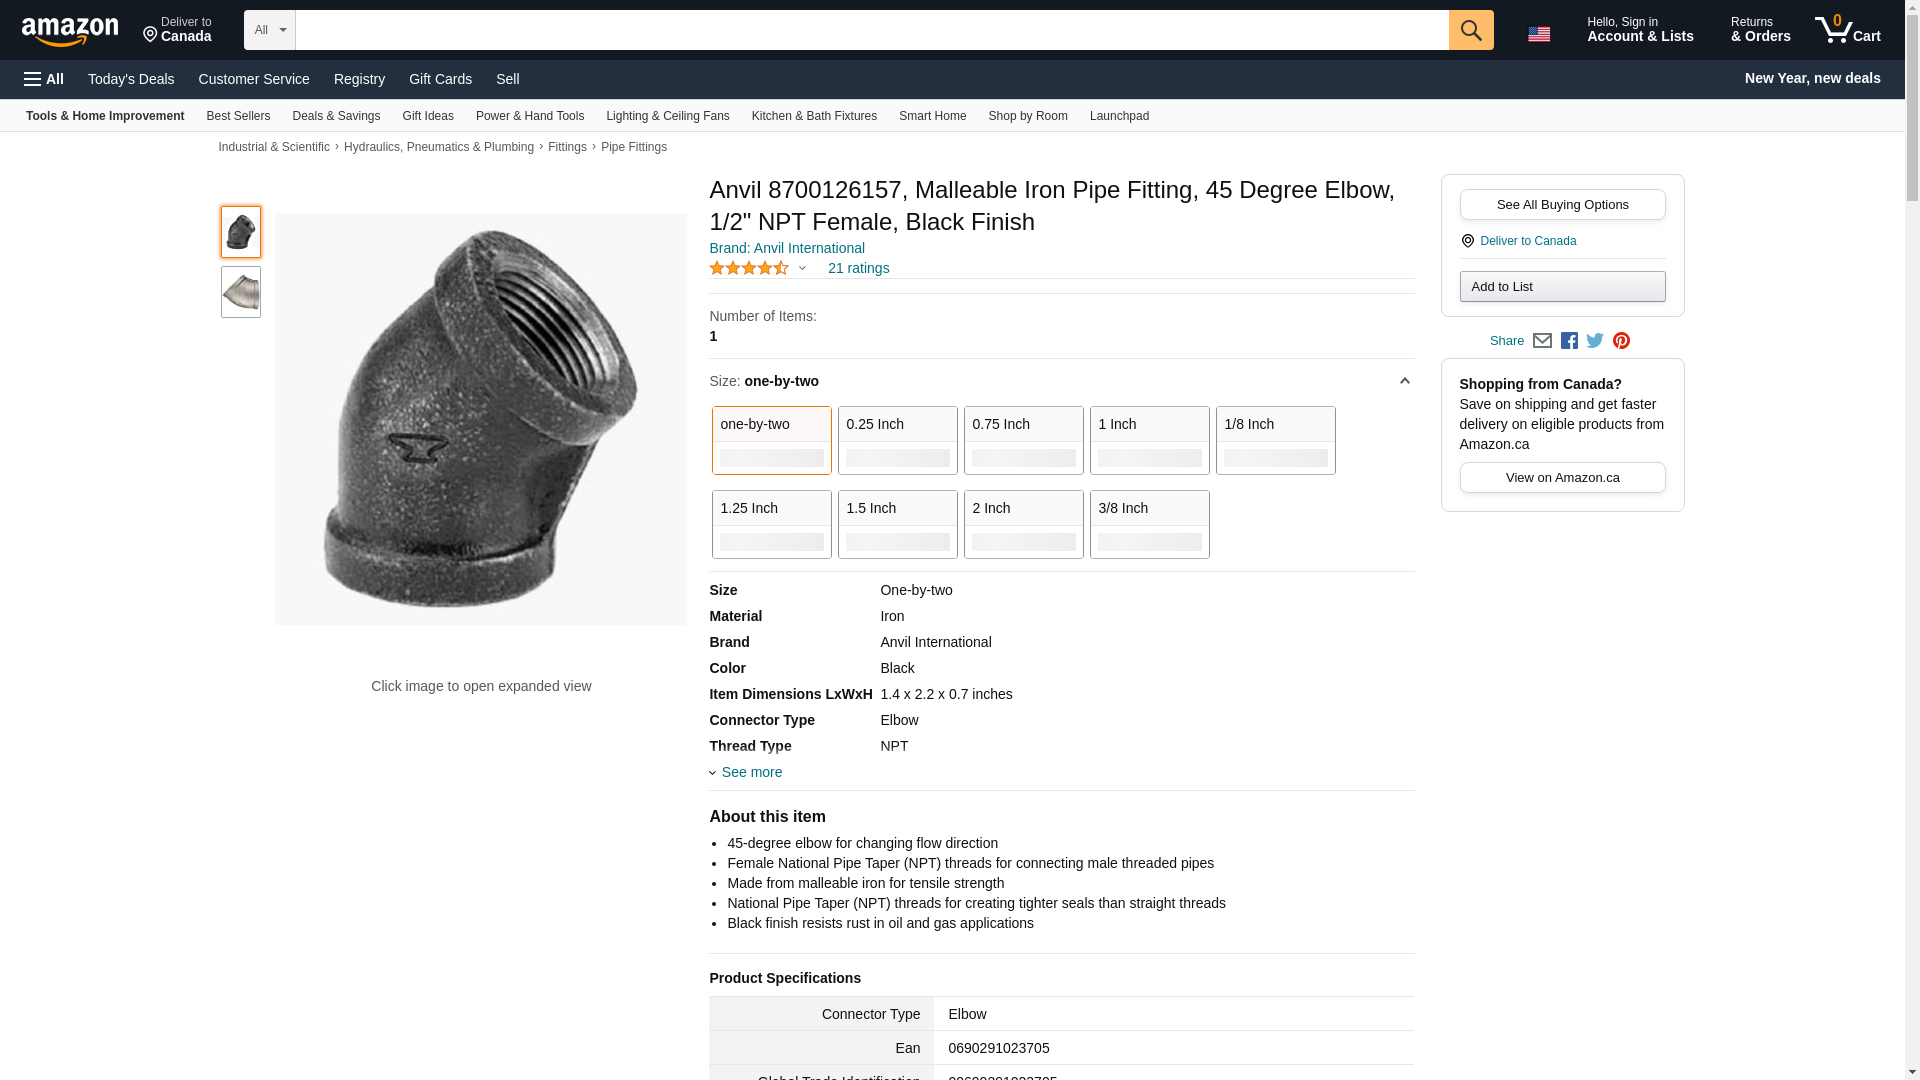1920x1080 pixels.
Task: Expand See more product details
Action: pyautogui.click(x=751, y=772)
